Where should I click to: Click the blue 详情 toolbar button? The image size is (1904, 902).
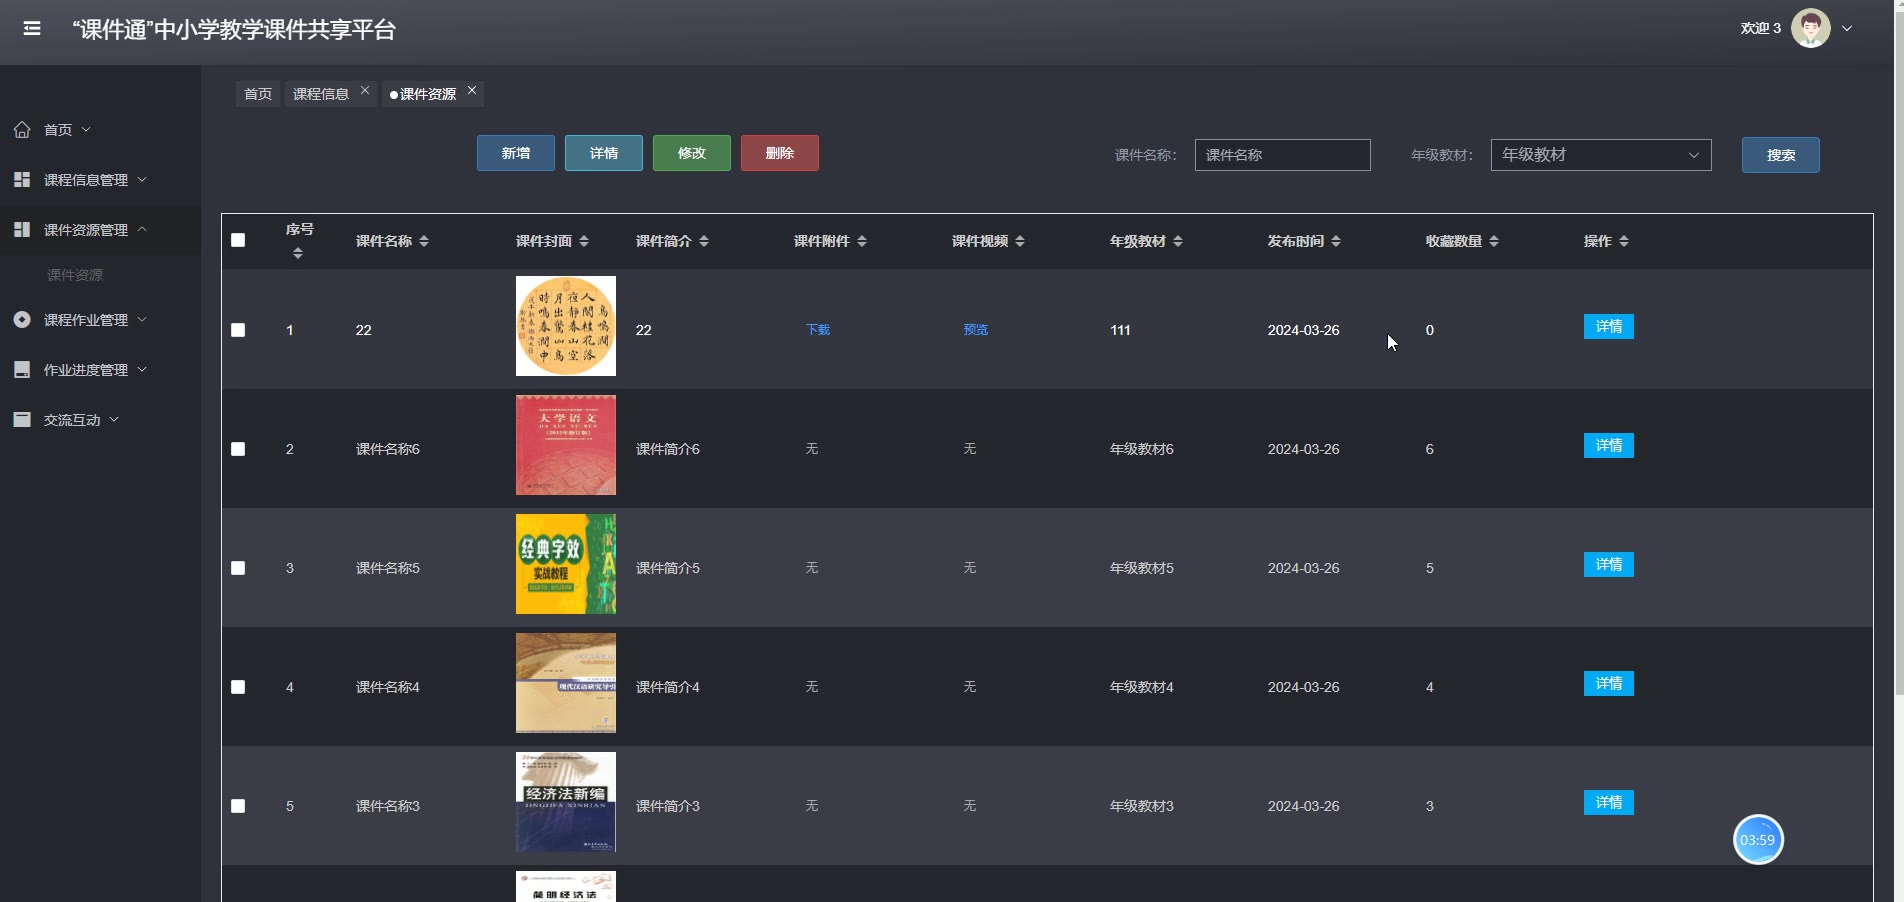pos(604,153)
